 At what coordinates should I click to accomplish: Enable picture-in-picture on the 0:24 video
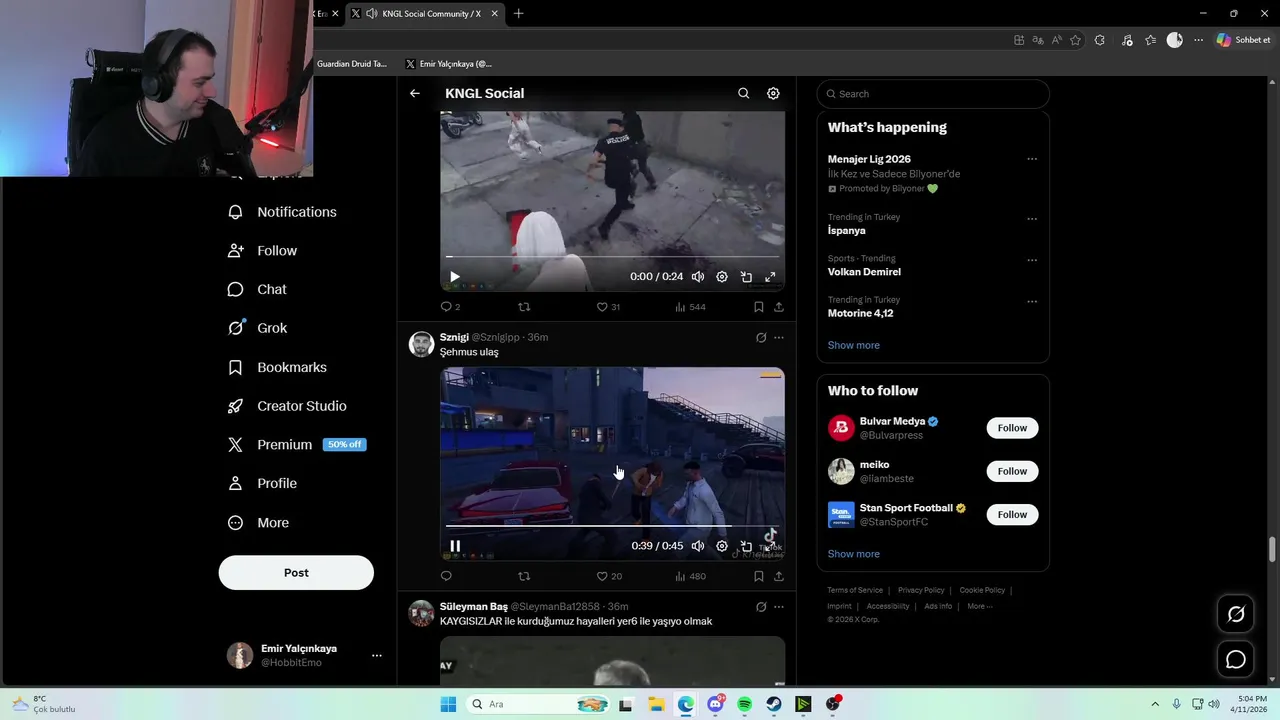746,277
